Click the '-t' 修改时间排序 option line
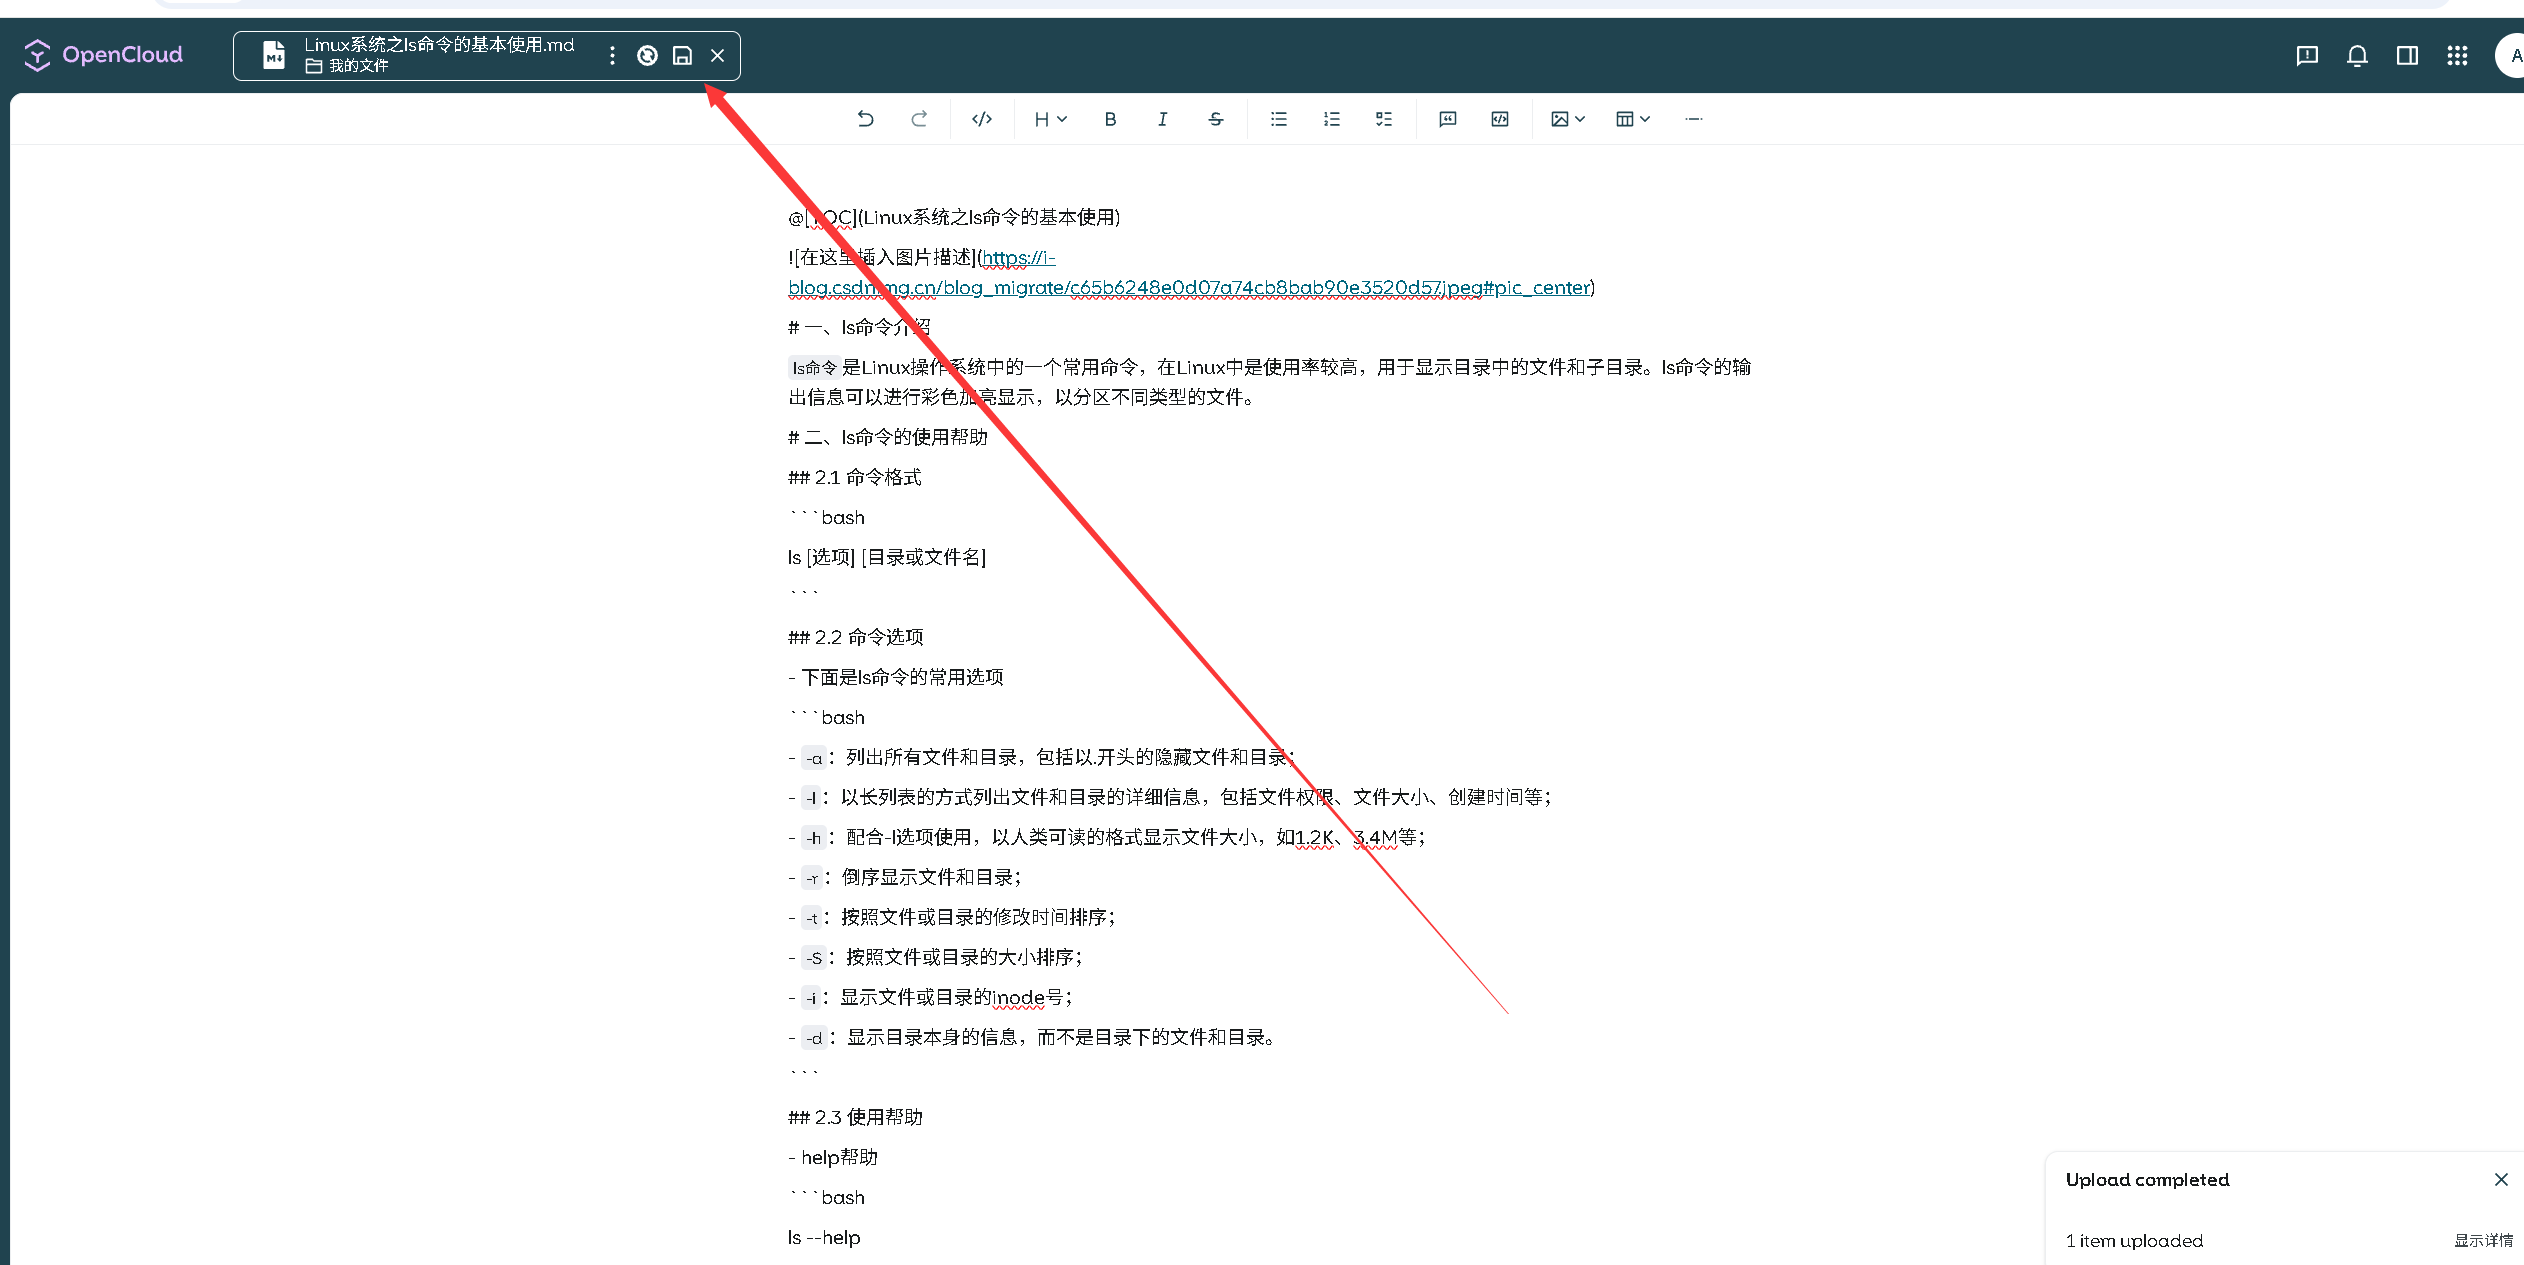Image resolution: width=2524 pixels, height=1265 pixels. coord(951,917)
